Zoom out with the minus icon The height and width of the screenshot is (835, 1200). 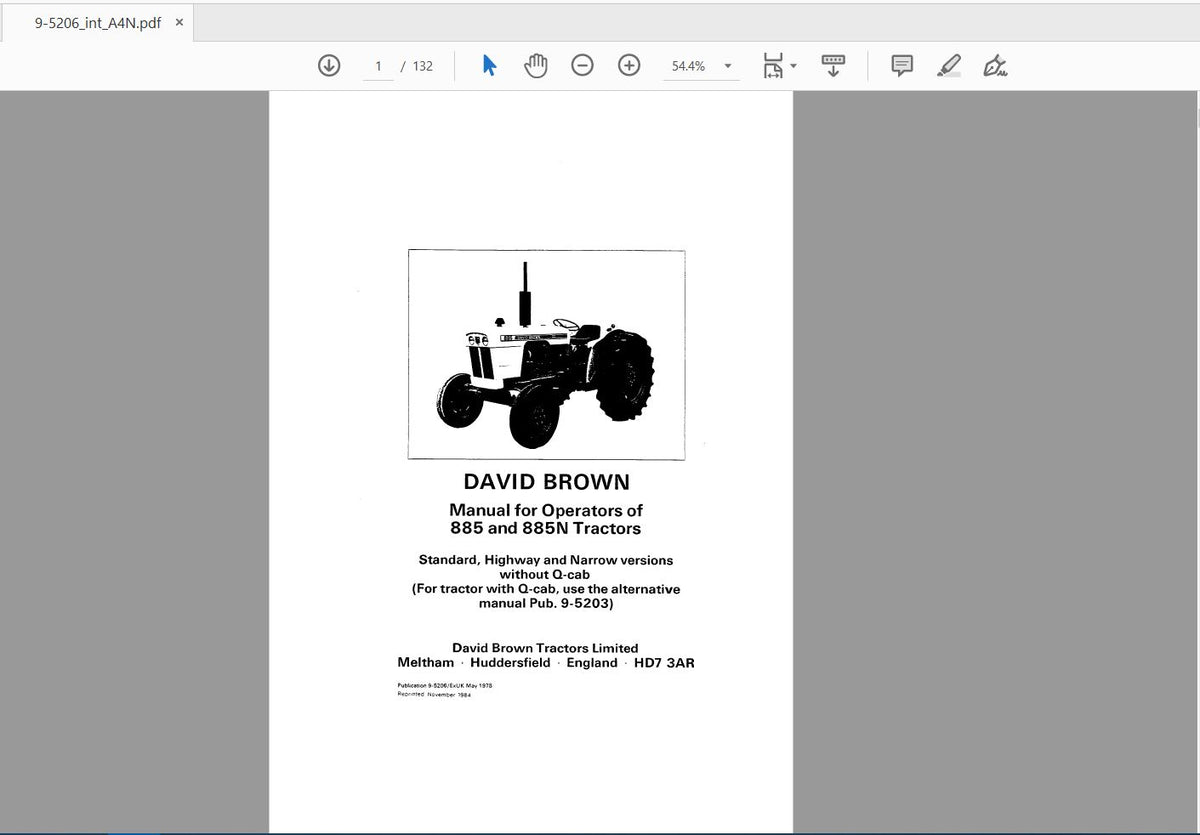582,65
